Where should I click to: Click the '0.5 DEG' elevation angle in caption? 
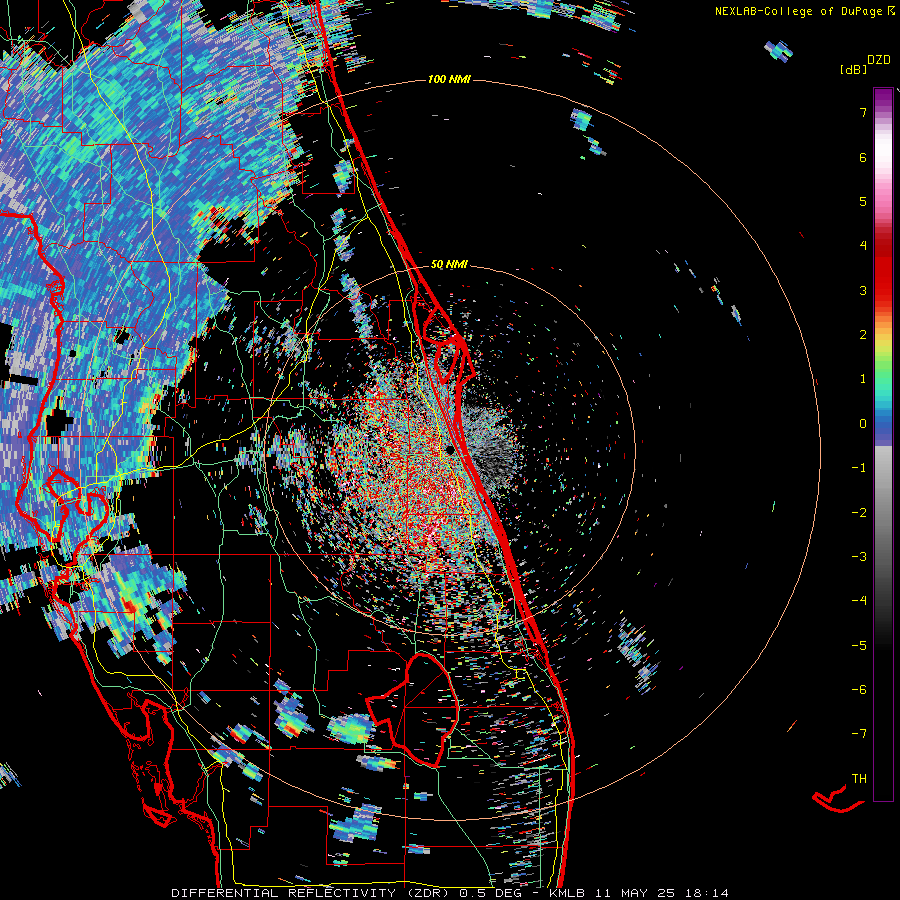click(490, 893)
